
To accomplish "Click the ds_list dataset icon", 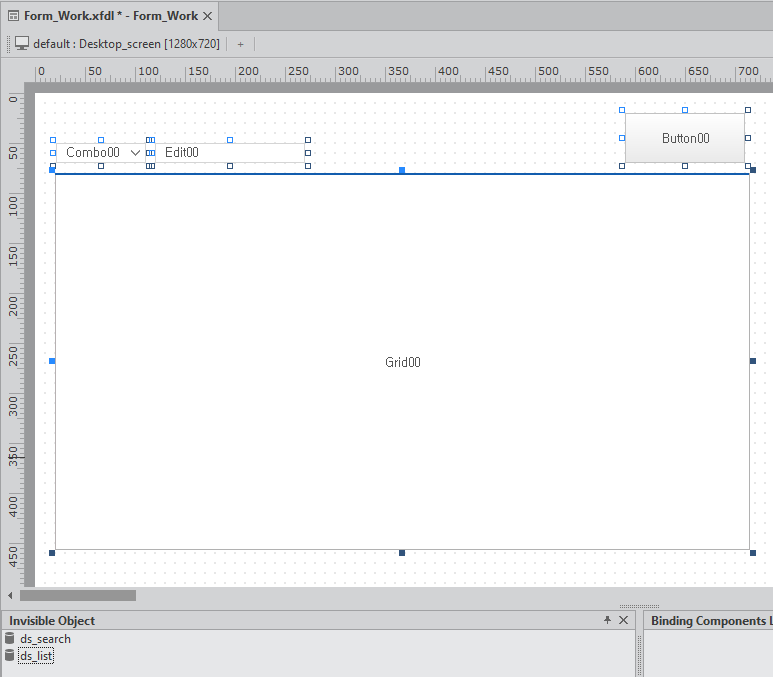I will [x=10, y=656].
